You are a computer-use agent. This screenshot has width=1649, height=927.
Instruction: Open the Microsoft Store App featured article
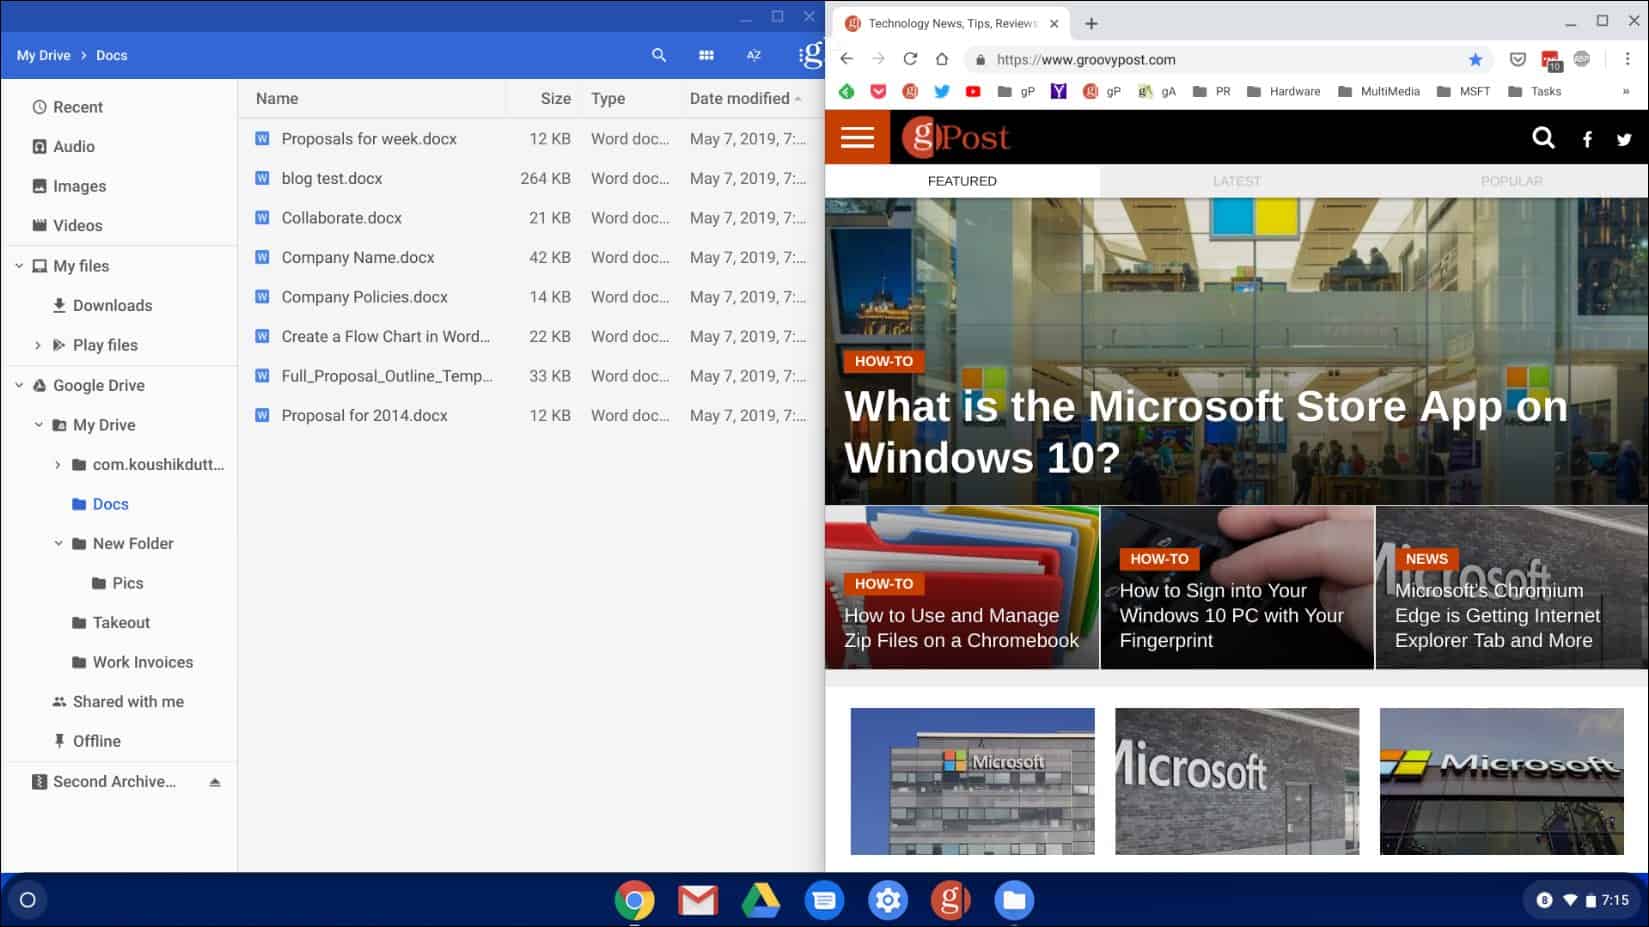1205,432
